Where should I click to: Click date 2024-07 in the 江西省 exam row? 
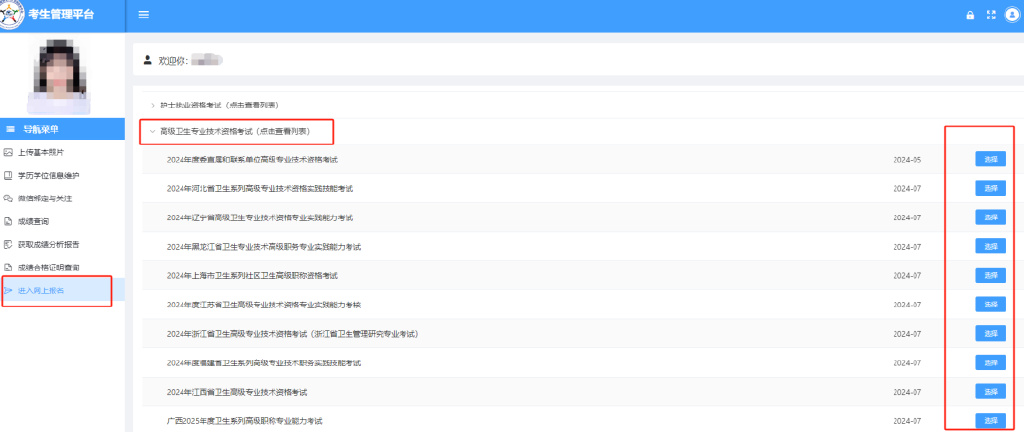point(907,392)
